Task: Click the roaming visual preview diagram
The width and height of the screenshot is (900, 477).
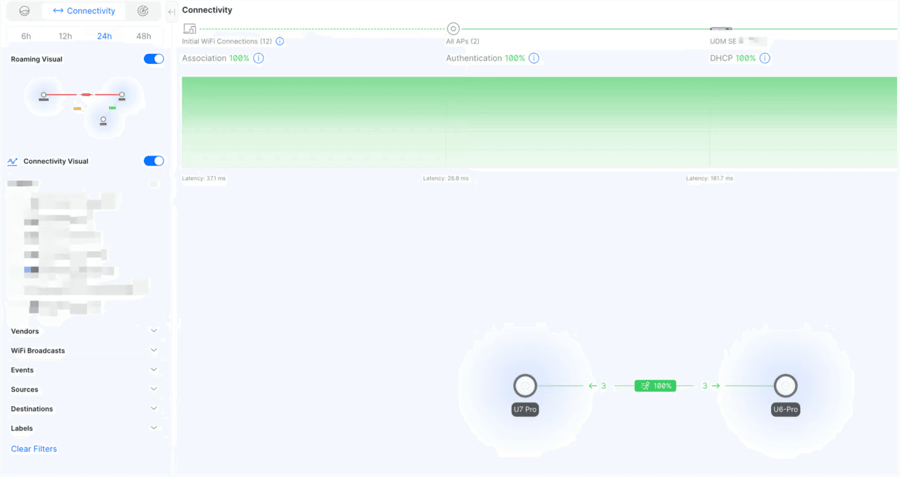Action: coord(83,105)
